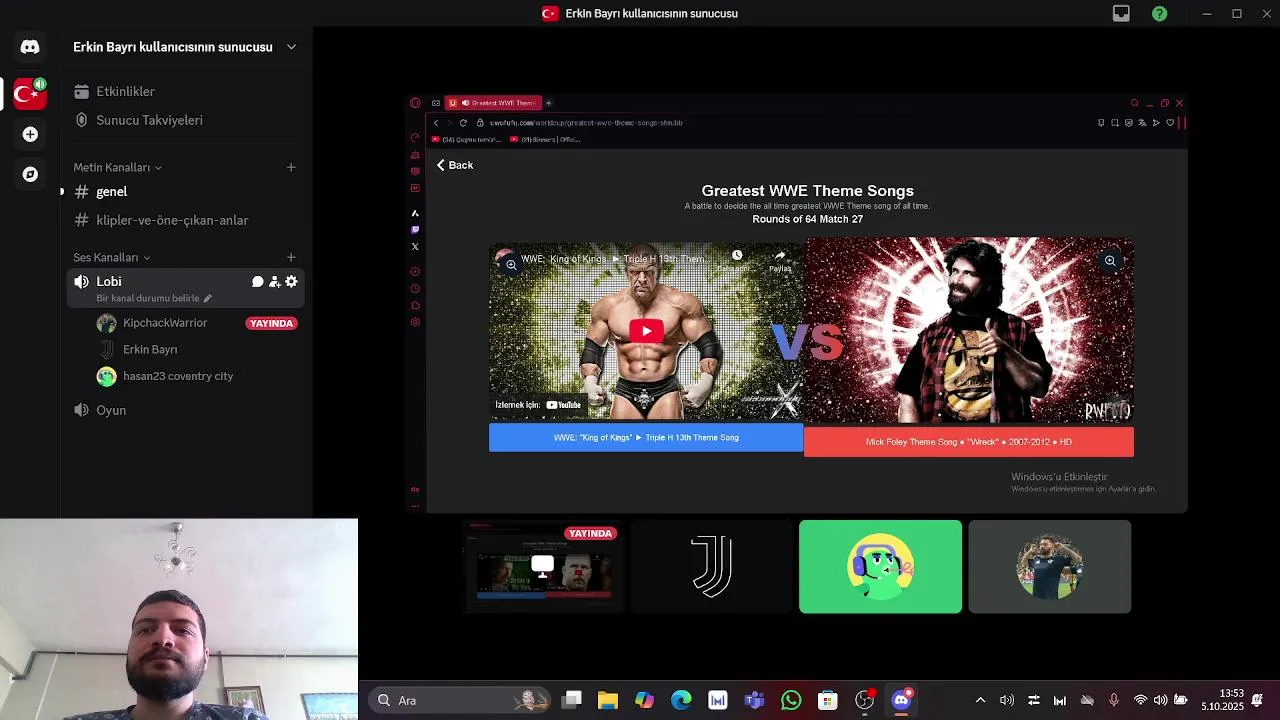This screenshot has width=1280, height=720.
Task: Open Wi-Fi network tray icon
Action: point(1140,700)
